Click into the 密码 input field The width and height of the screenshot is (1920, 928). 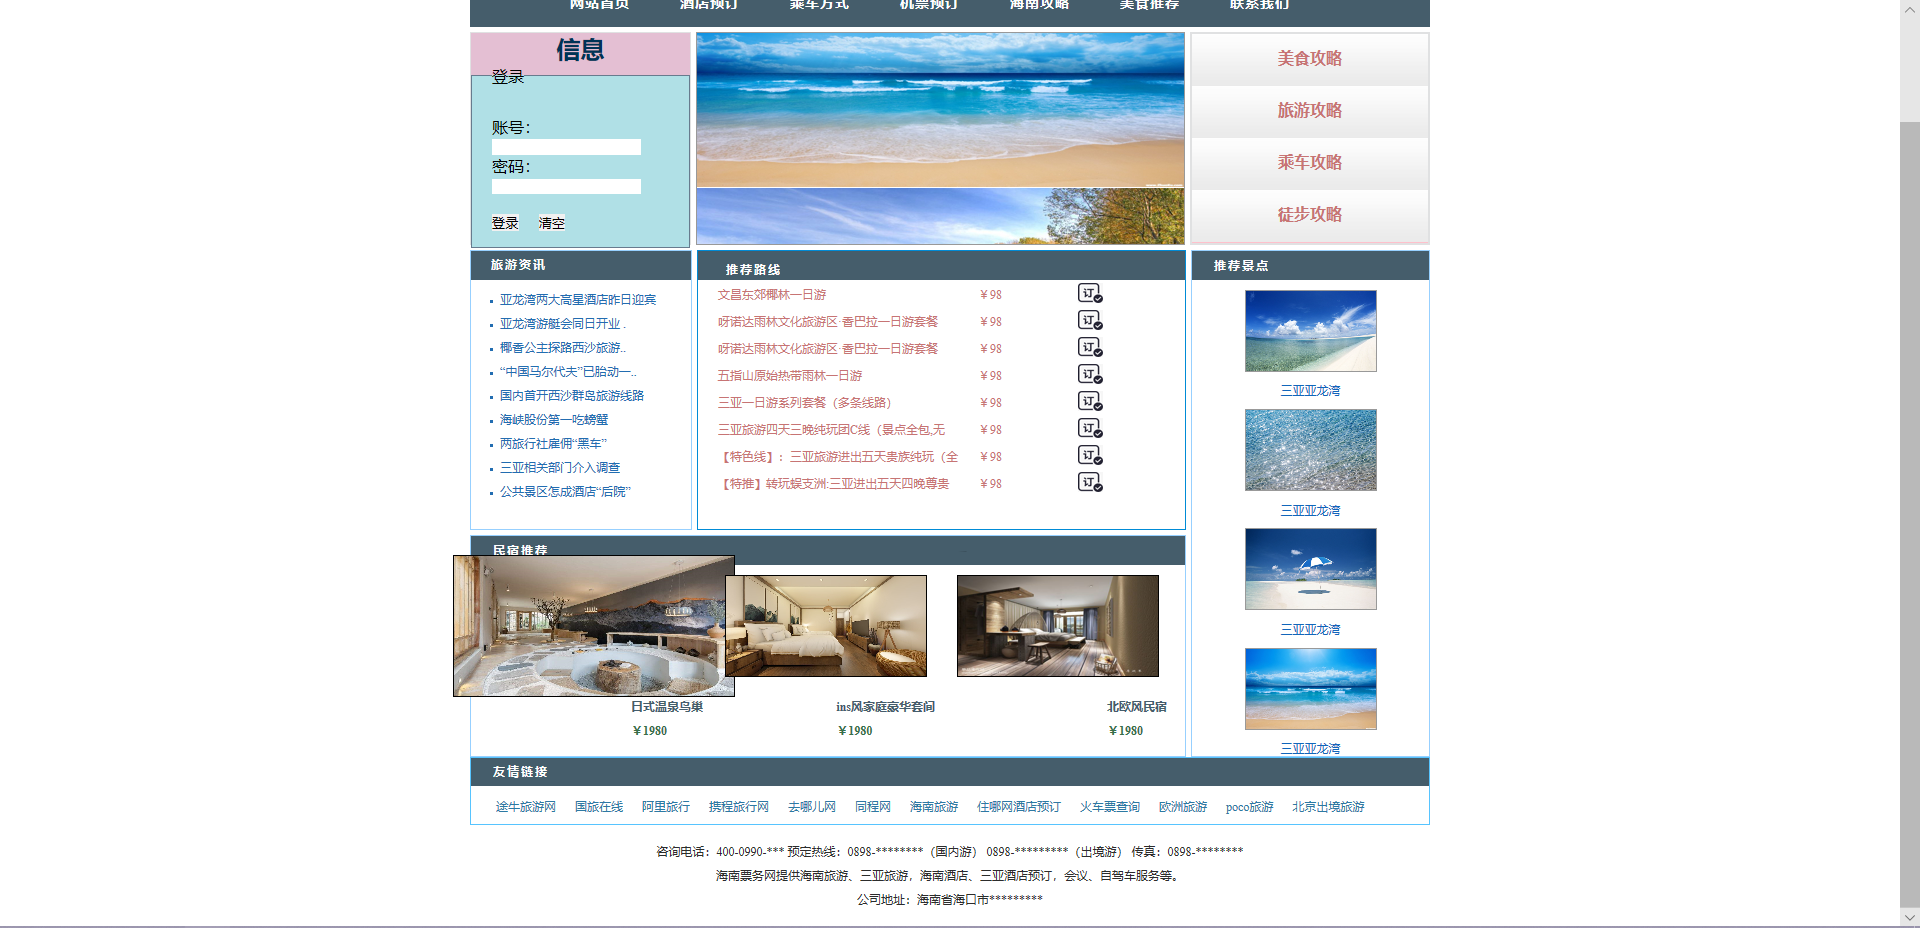(x=566, y=187)
